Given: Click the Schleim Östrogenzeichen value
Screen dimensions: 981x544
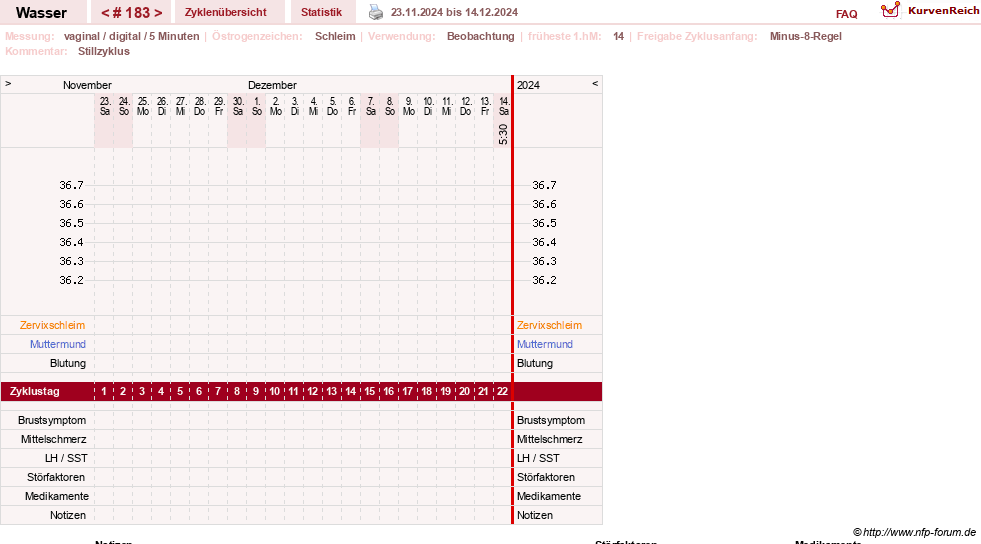Looking at the screenshot, I should (335, 36).
